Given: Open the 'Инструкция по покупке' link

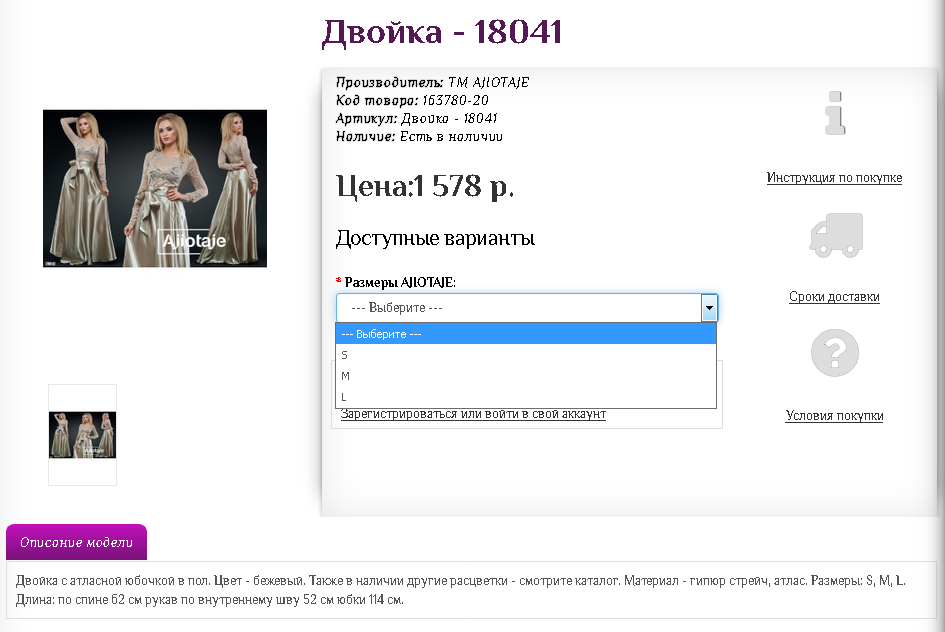Looking at the screenshot, I should pos(834,177).
